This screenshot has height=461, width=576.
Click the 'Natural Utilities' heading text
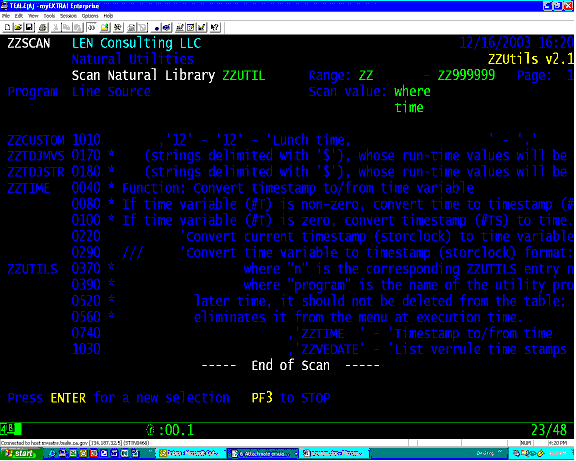coord(133,59)
